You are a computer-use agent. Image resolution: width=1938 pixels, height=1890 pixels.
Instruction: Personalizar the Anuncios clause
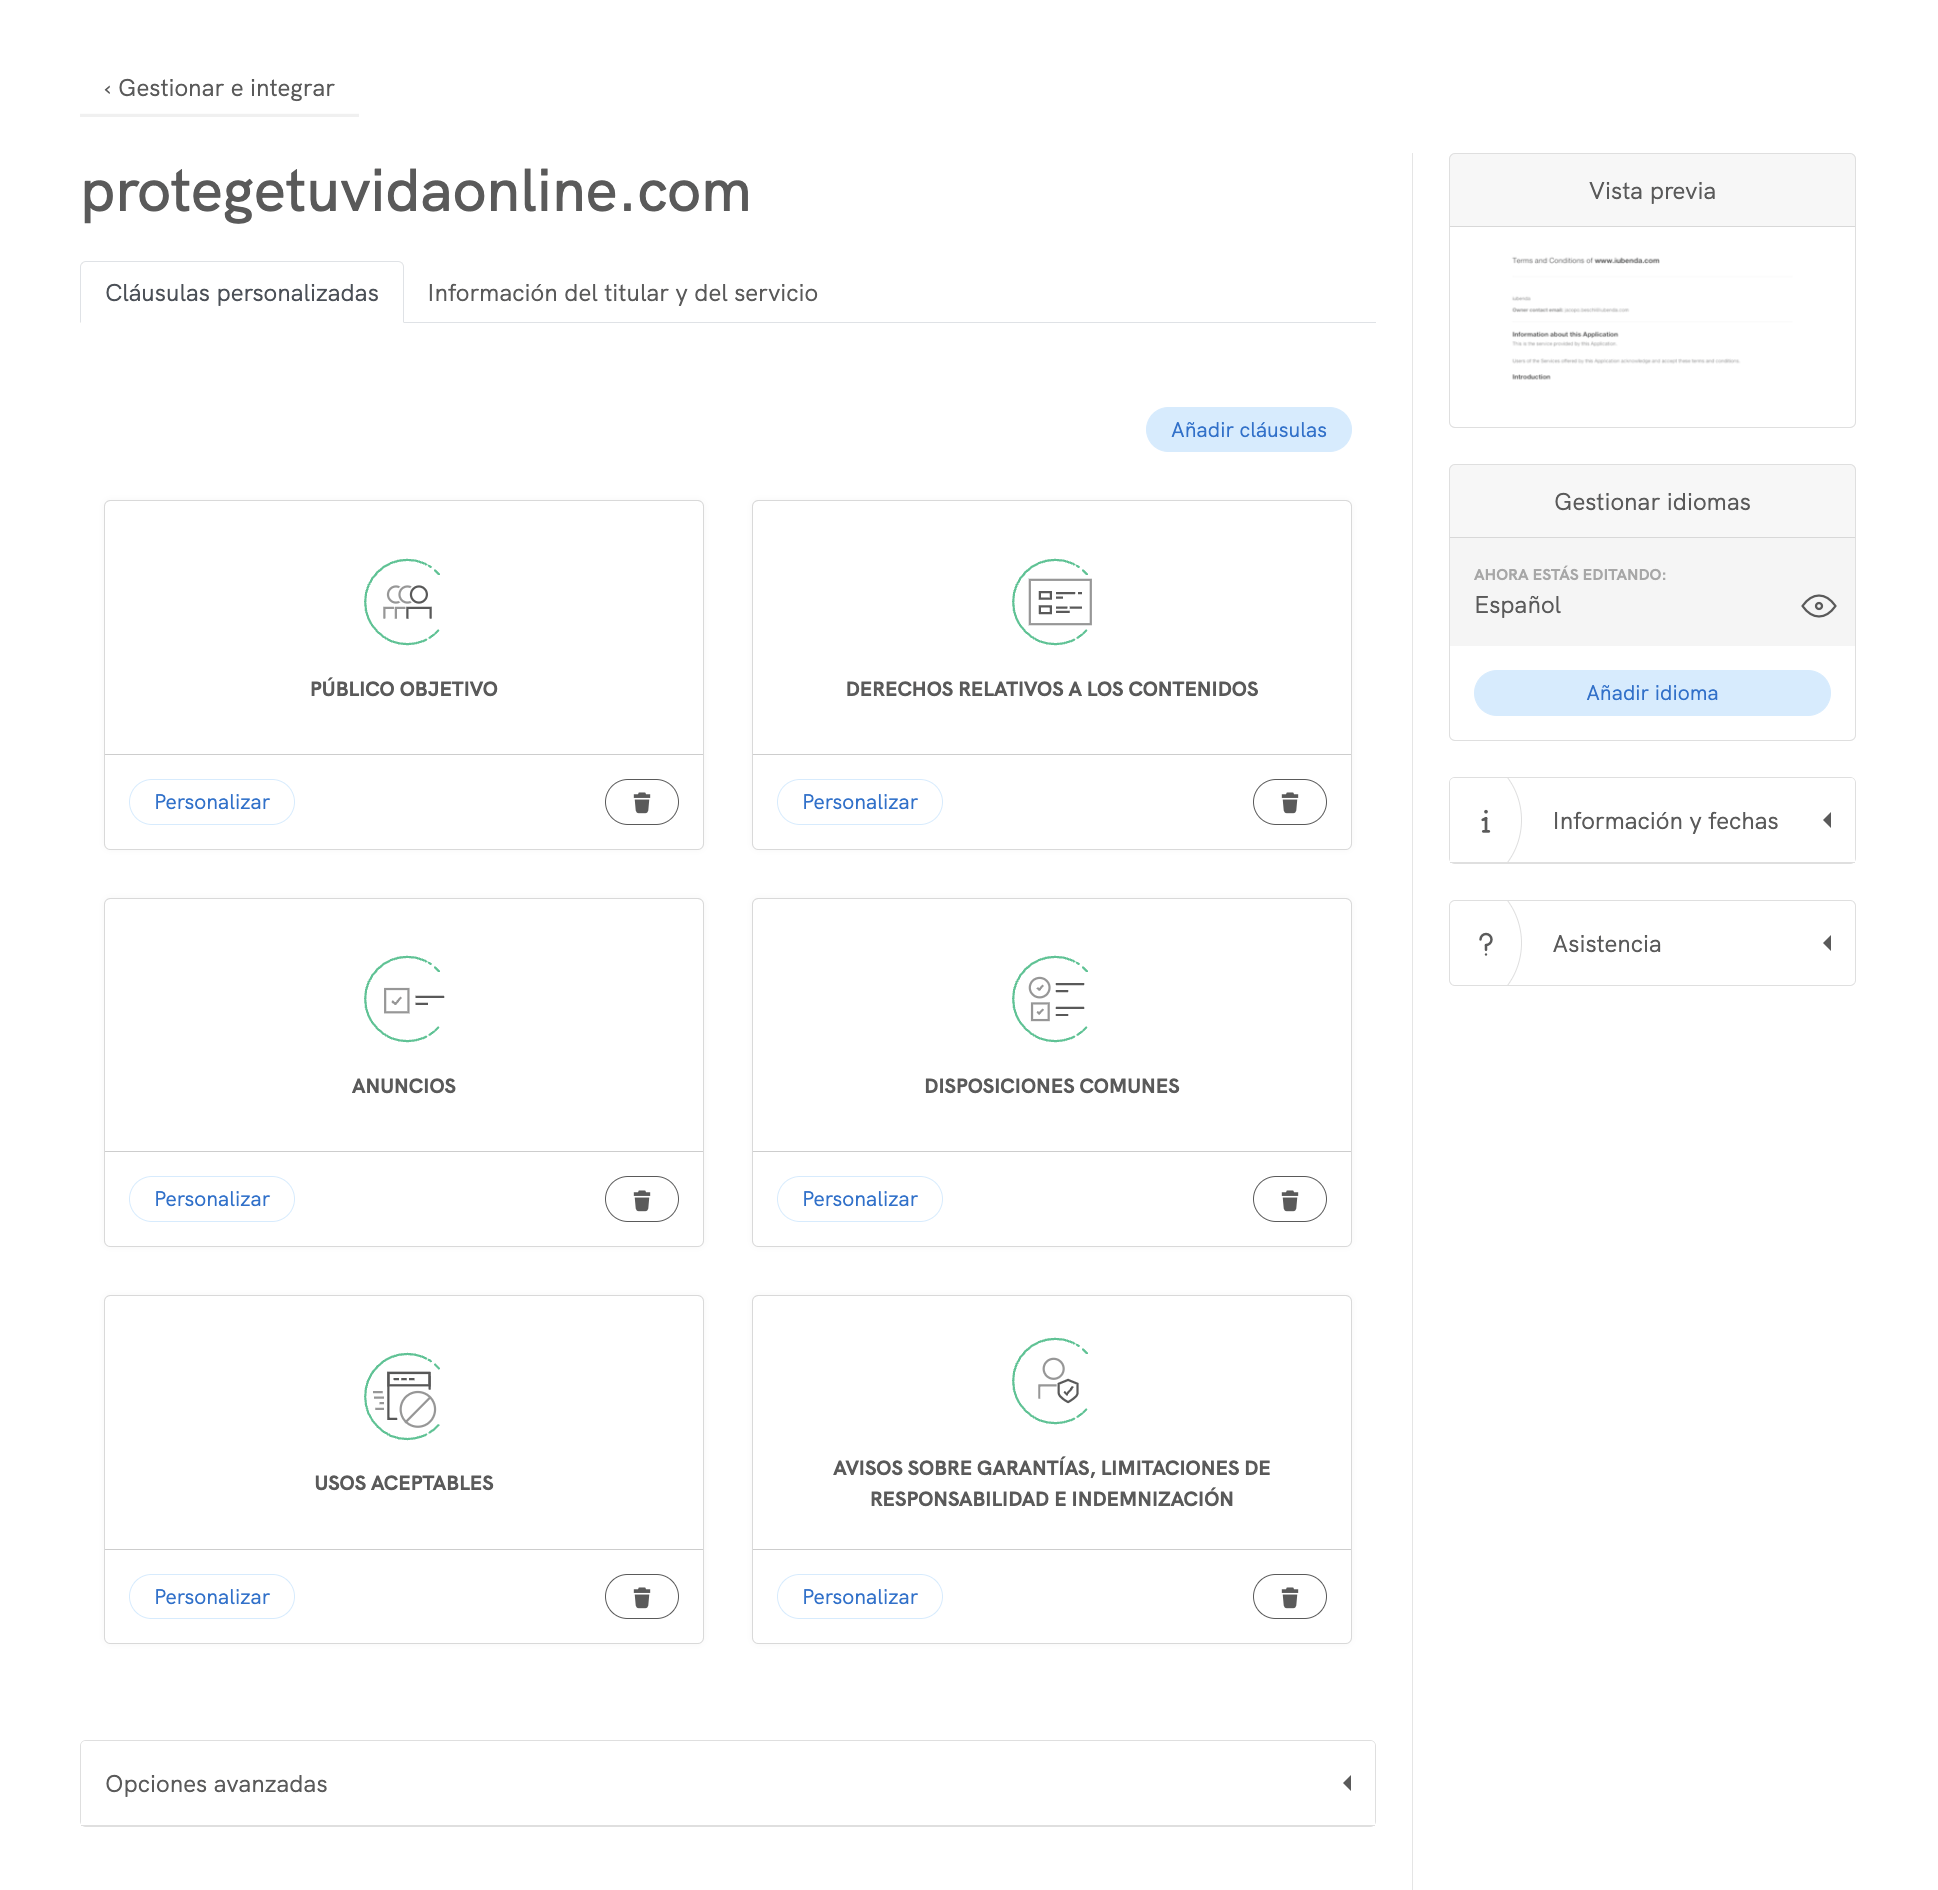coord(212,1199)
